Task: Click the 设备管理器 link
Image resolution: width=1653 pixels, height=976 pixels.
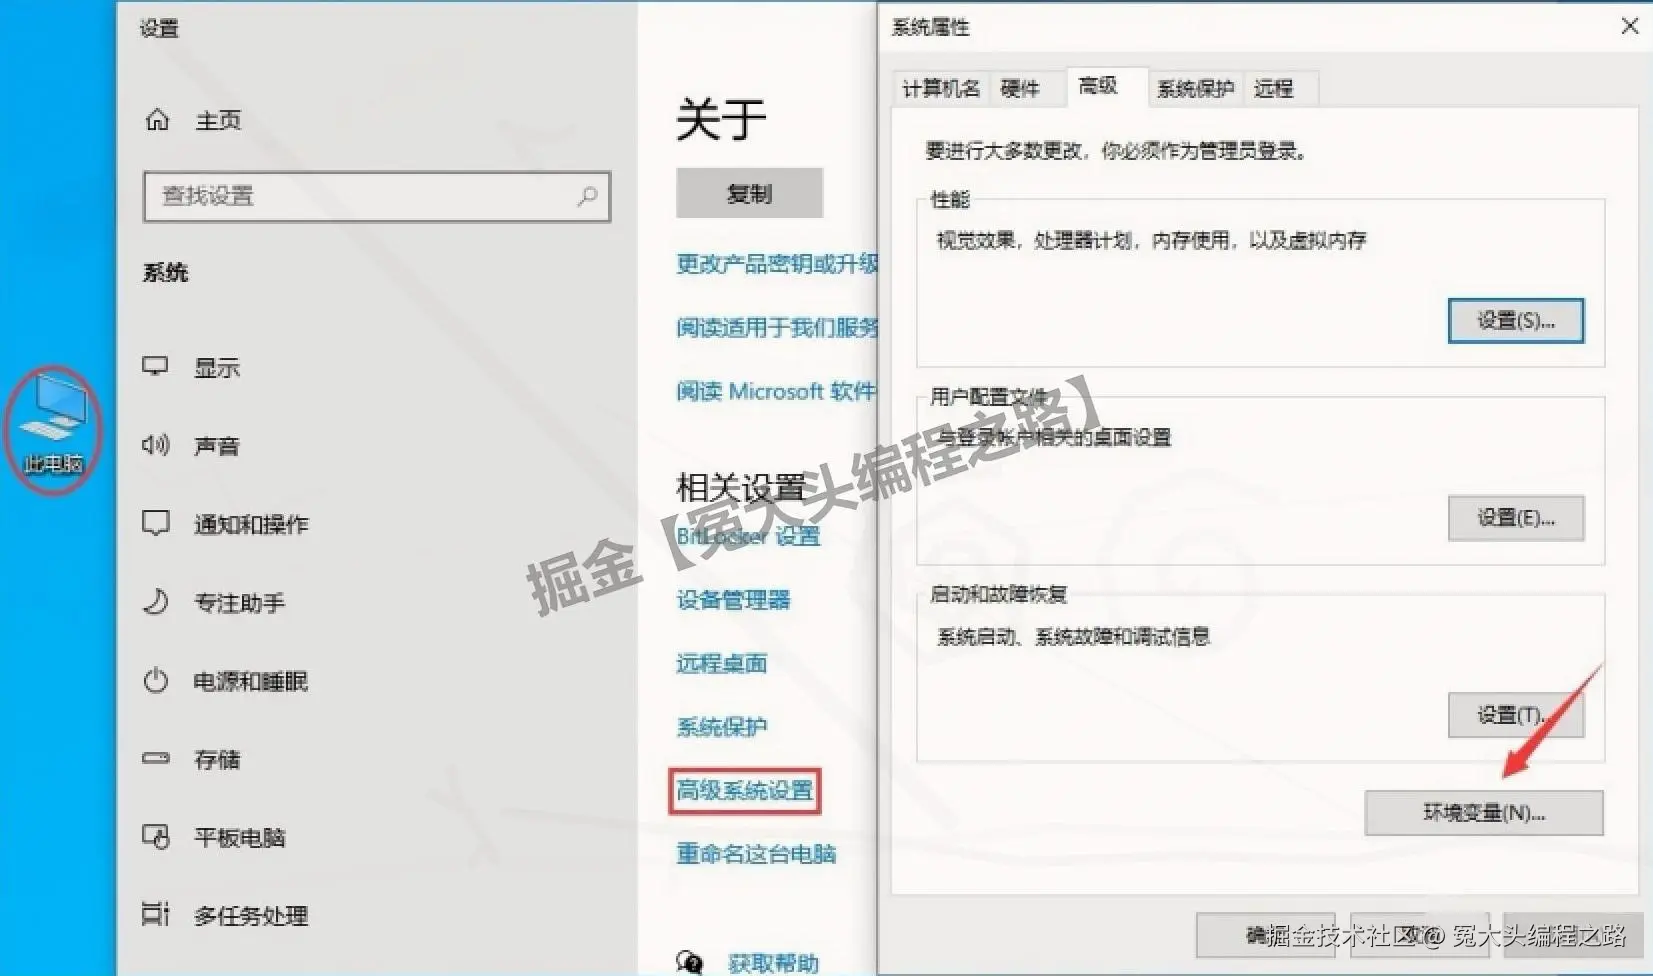Action: (734, 600)
